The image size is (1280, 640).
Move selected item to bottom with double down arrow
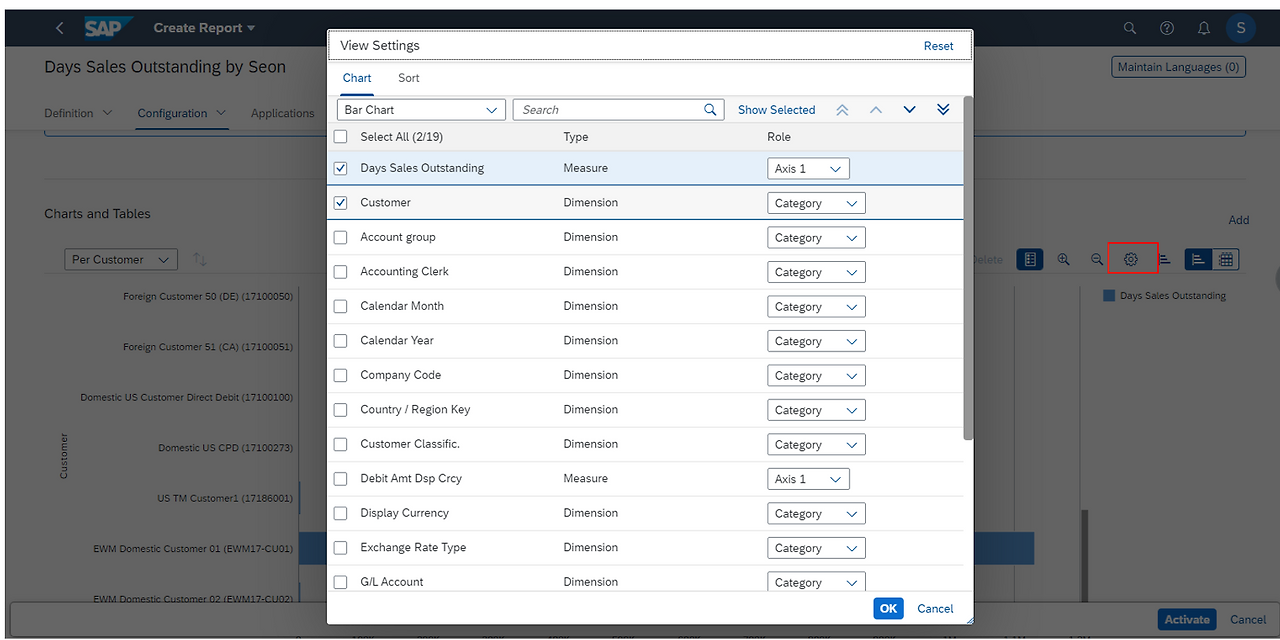943,110
